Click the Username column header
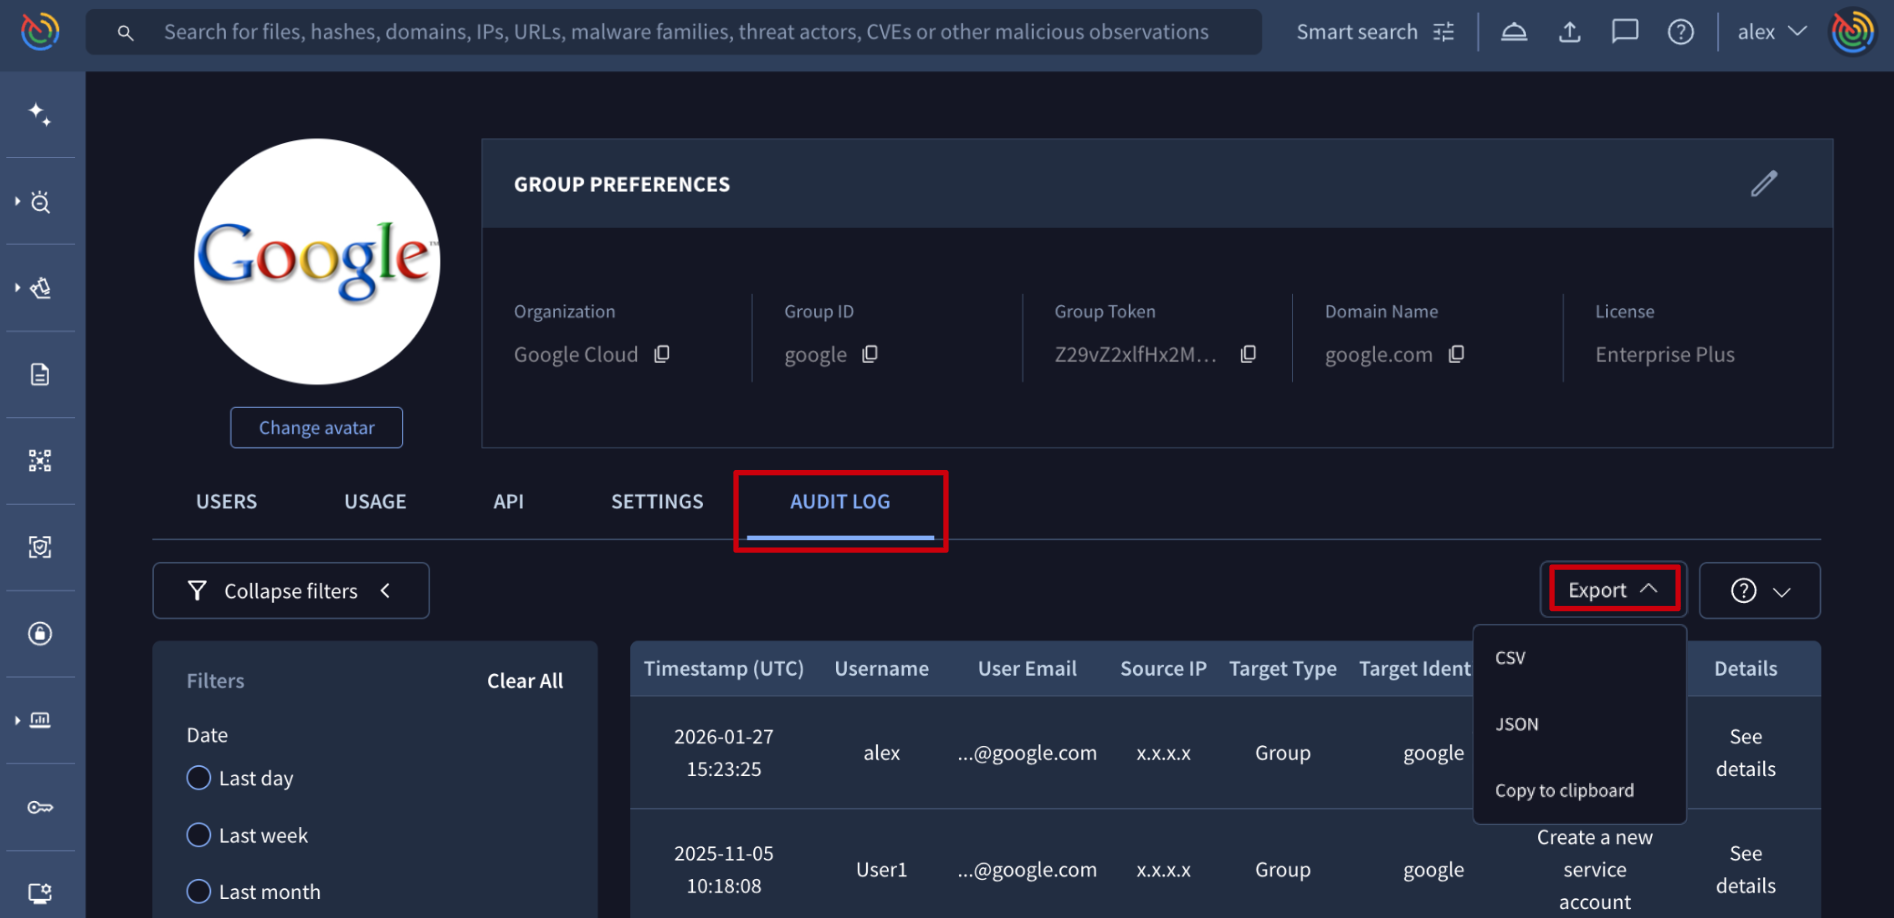 882,669
